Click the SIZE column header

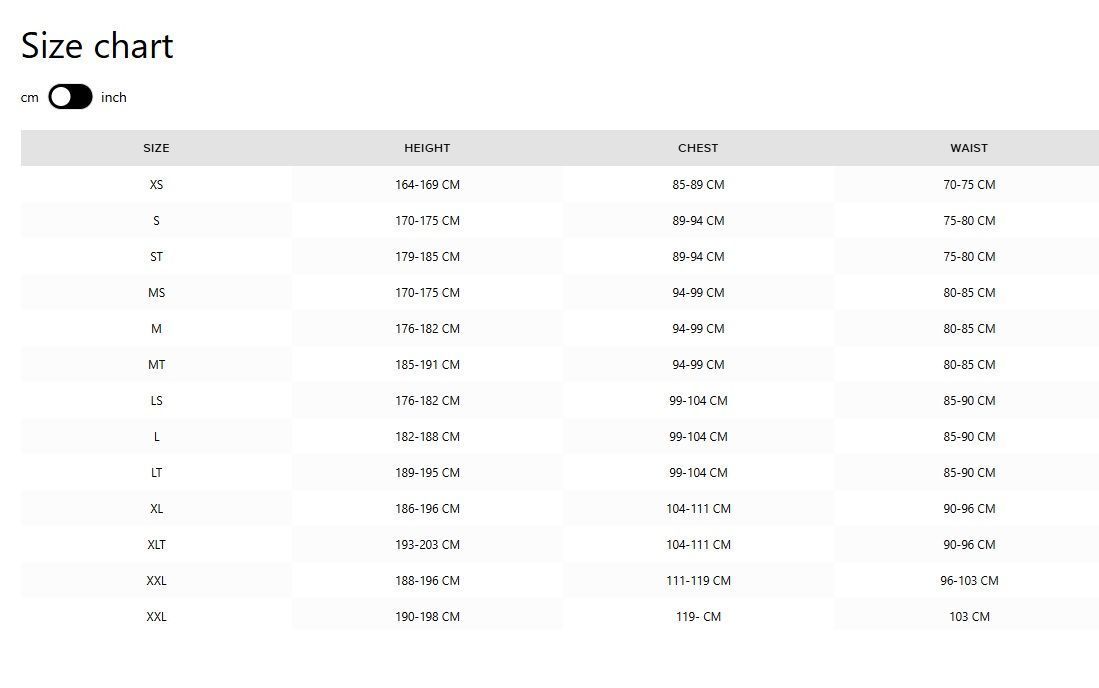(156, 148)
